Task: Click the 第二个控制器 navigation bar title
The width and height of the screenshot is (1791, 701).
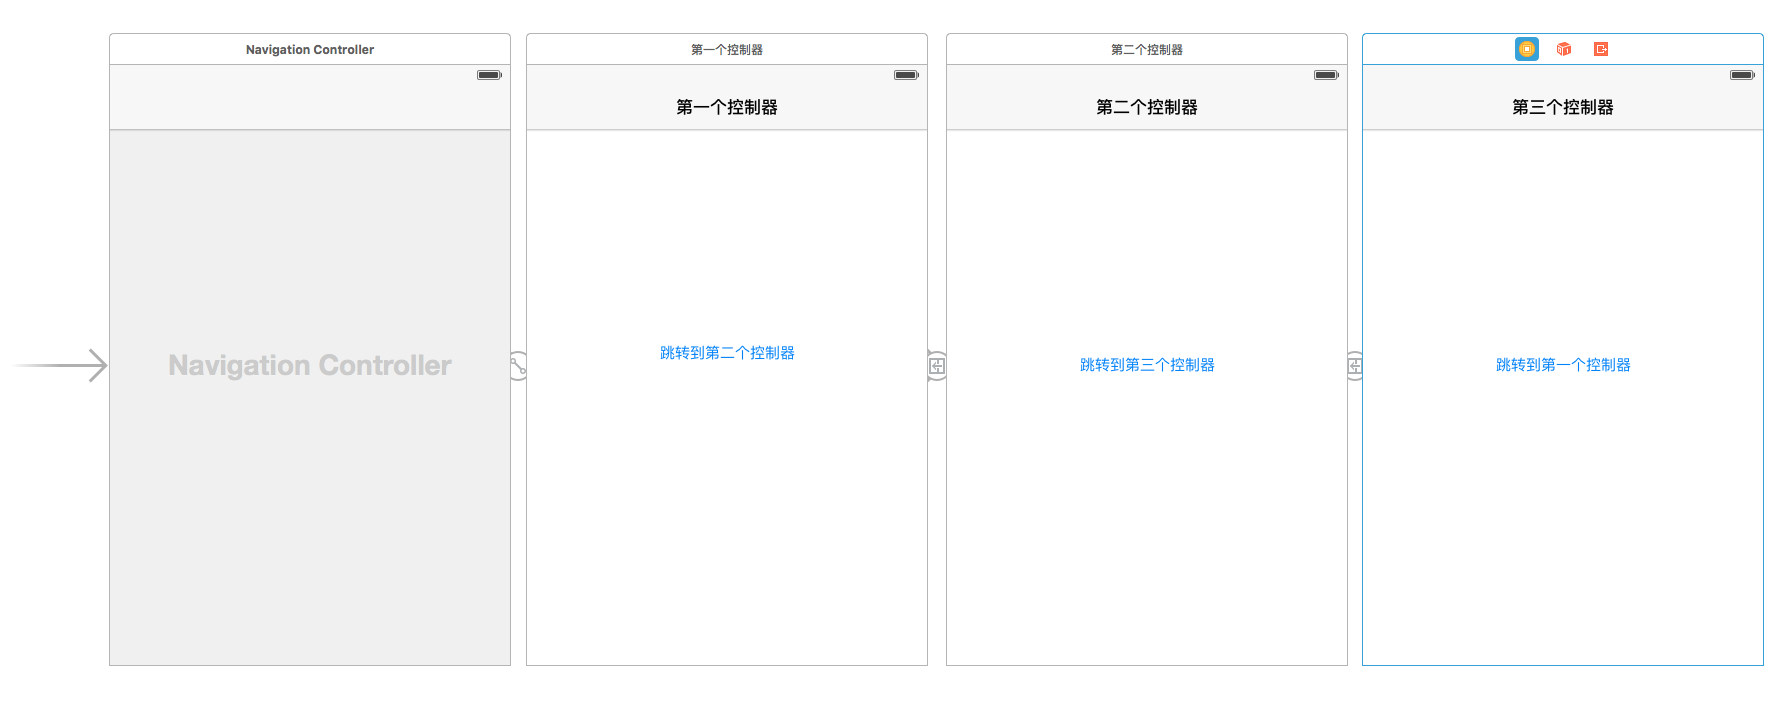Action: 1147,107
